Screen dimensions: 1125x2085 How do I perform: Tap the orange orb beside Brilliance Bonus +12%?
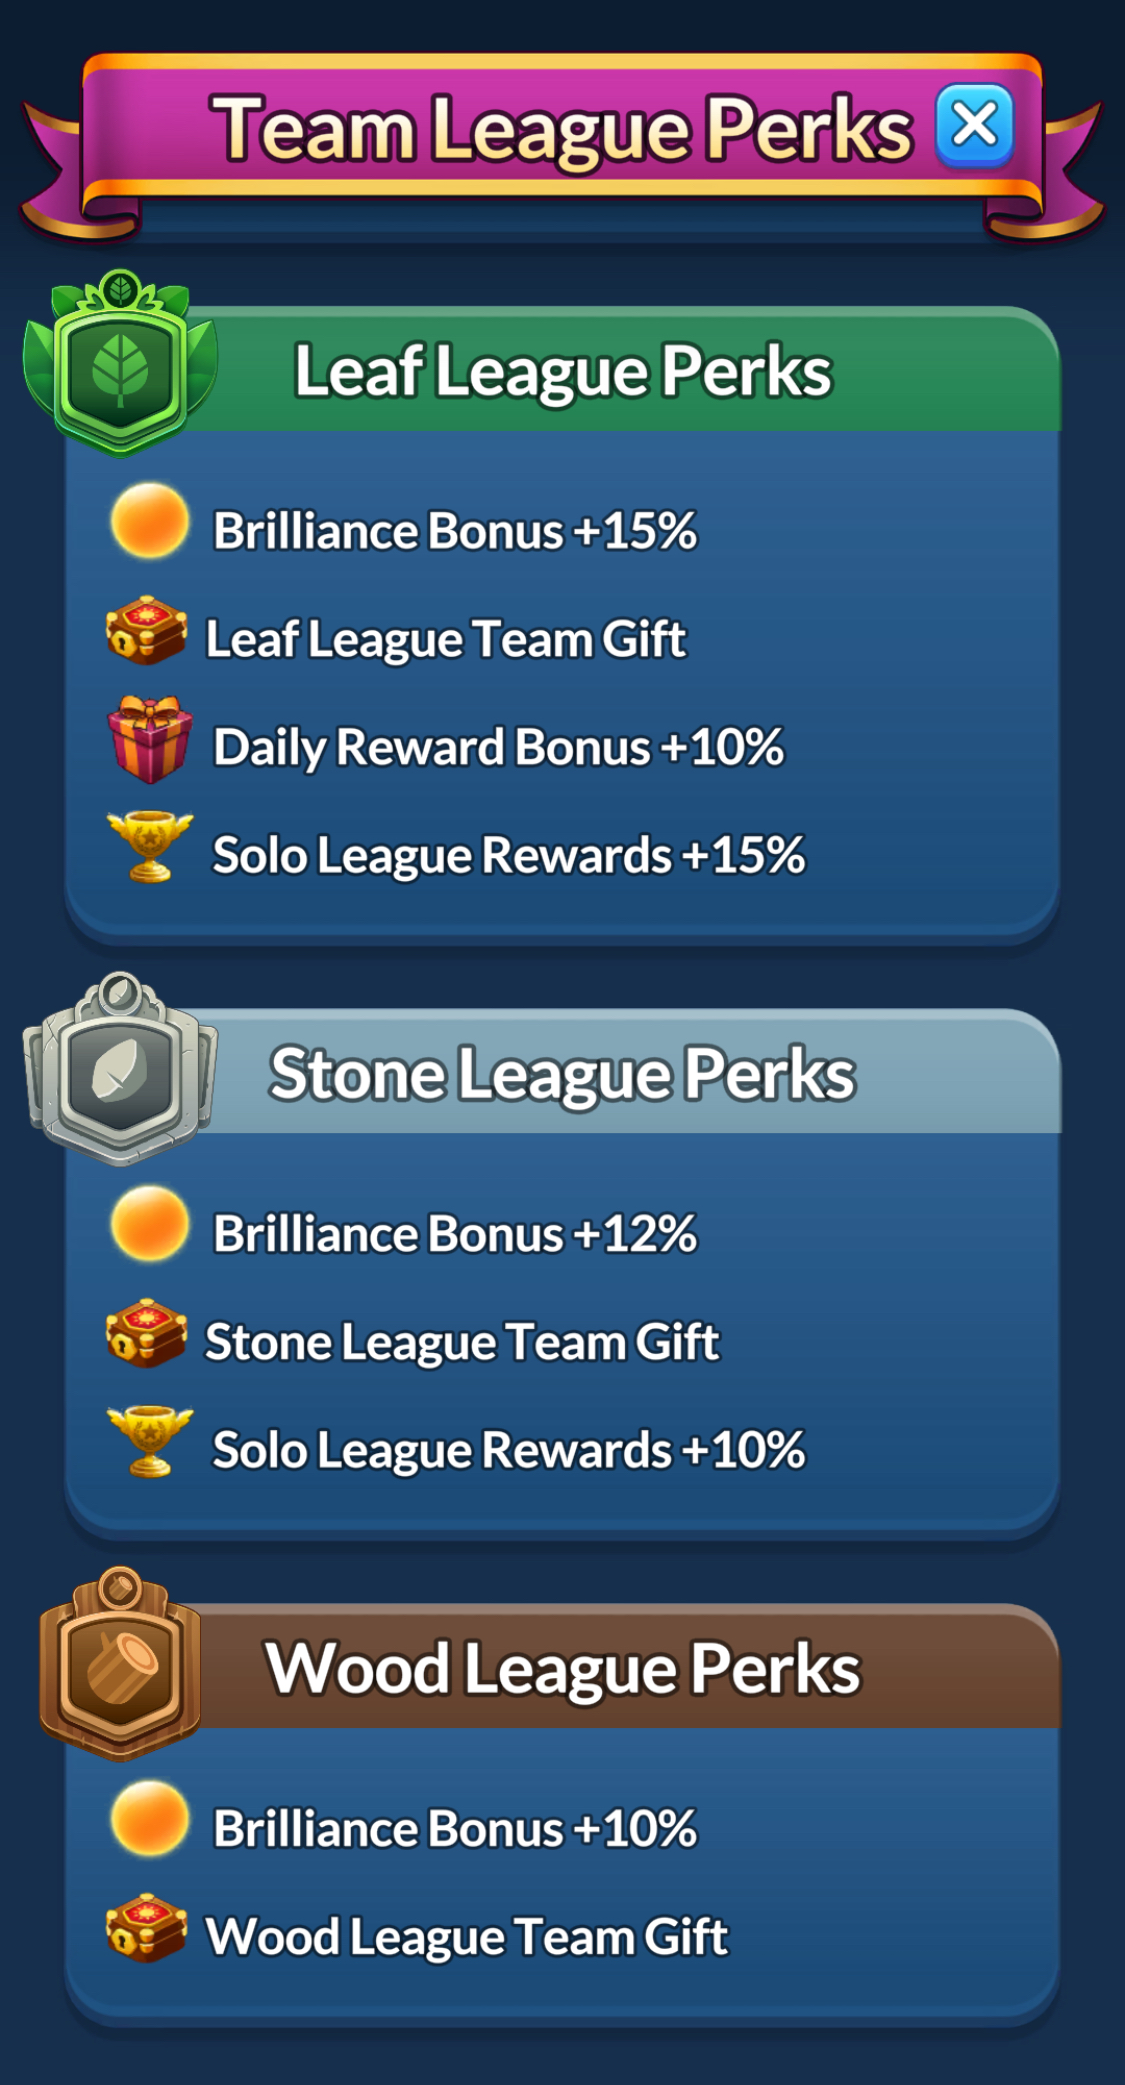tap(149, 1223)
